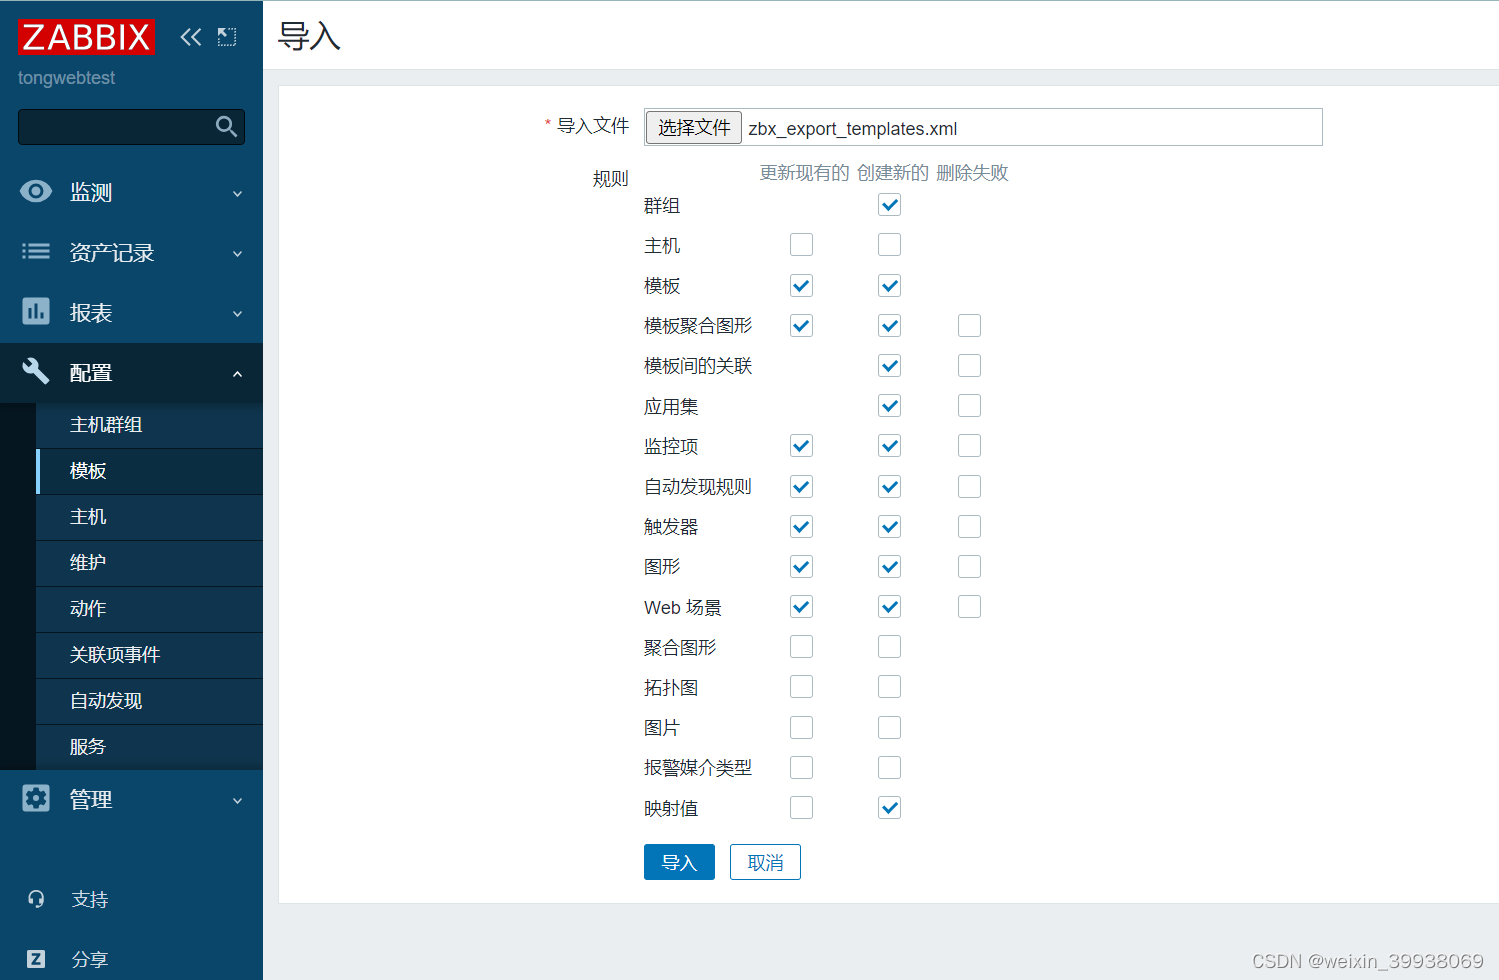Click the 监测 menu label
Screen dimensions: 1499x980
(91, 193)
